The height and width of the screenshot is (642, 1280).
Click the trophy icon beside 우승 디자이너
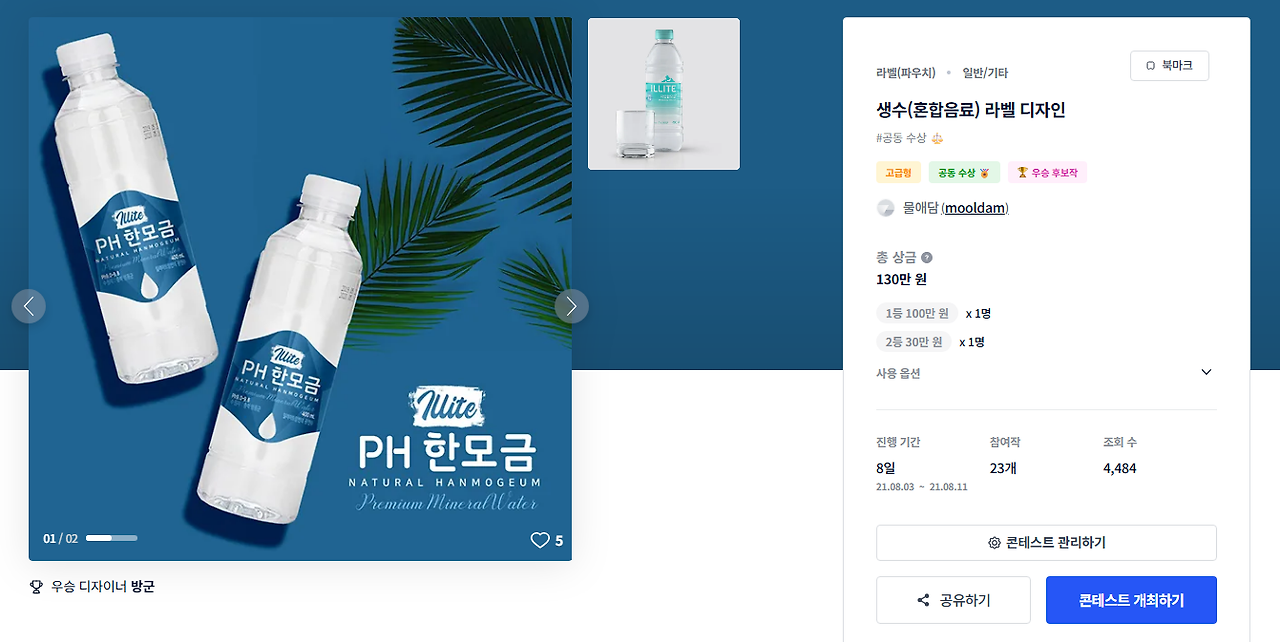(x=36, y=586)
